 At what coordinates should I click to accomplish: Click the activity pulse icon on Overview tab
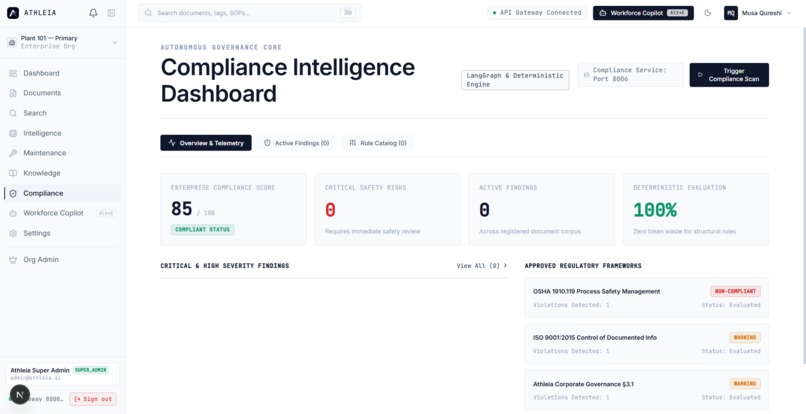point(172,143)
